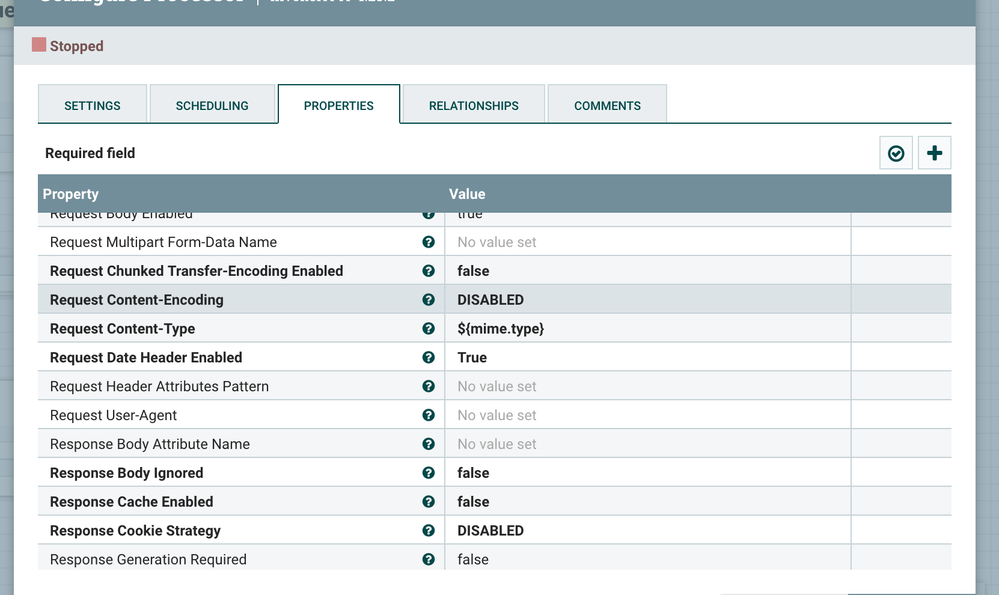
Task: Edit the Request Content-Encoding DISABLED value
Action: pyautogui.click(x=647, y=299)
